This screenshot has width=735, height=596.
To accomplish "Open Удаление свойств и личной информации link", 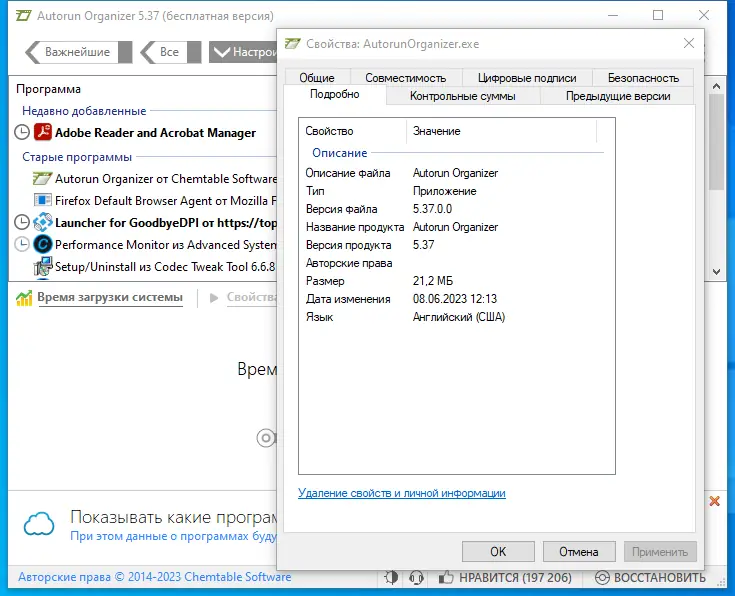I will pyautogui.click(x=402, y=493).
